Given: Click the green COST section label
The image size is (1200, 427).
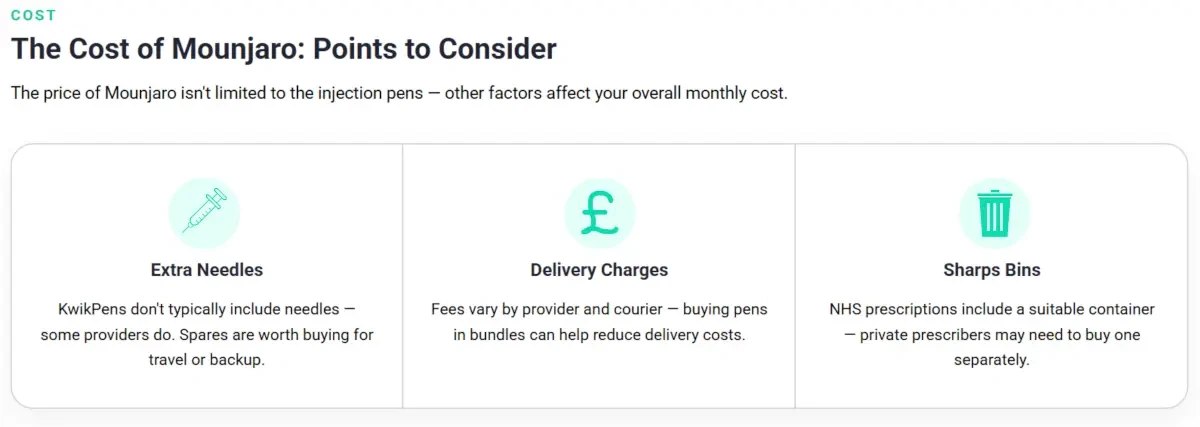Looking at the screenshot, I should pos(33,15).
